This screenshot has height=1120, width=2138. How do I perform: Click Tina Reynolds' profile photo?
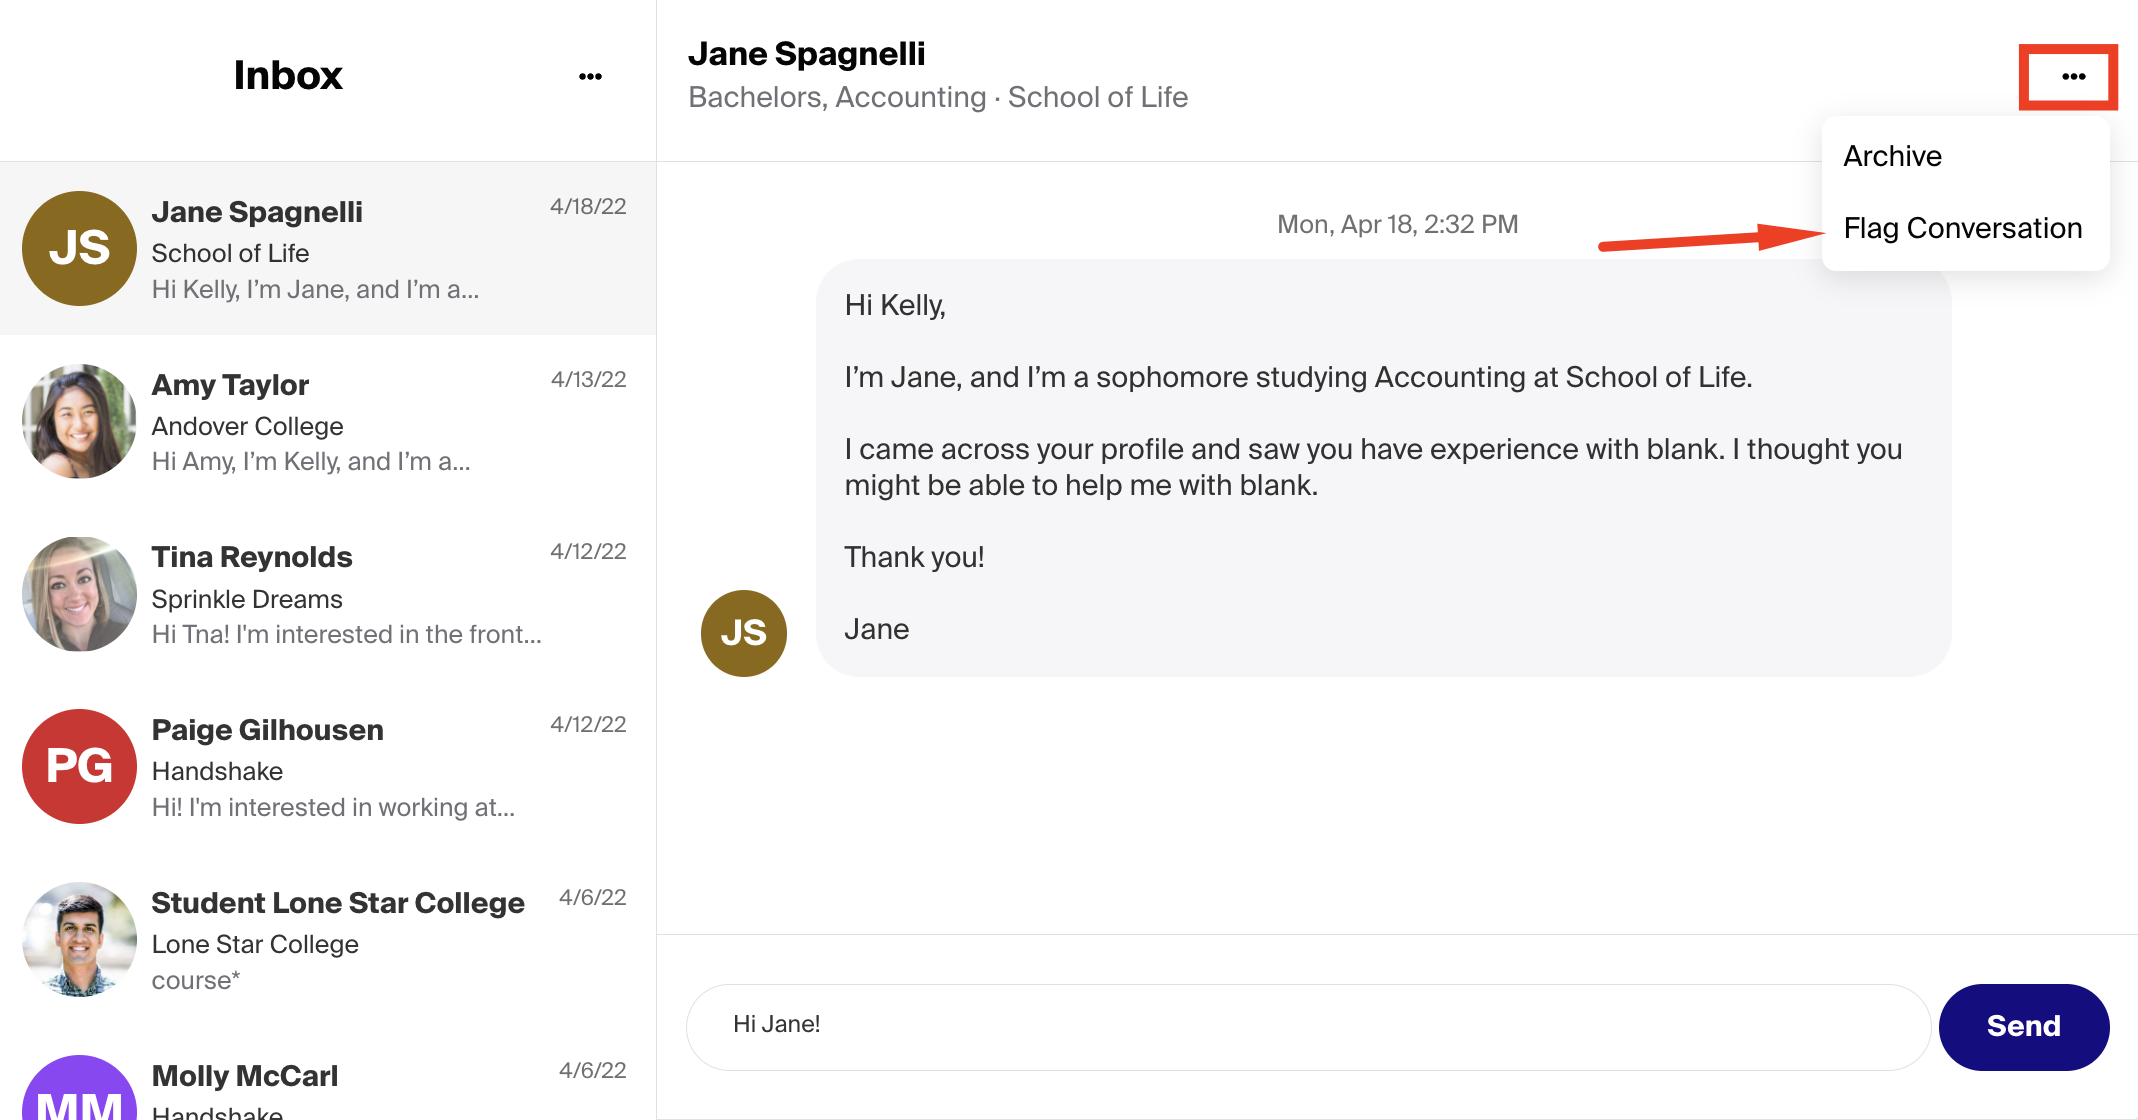tap(79, 594)
